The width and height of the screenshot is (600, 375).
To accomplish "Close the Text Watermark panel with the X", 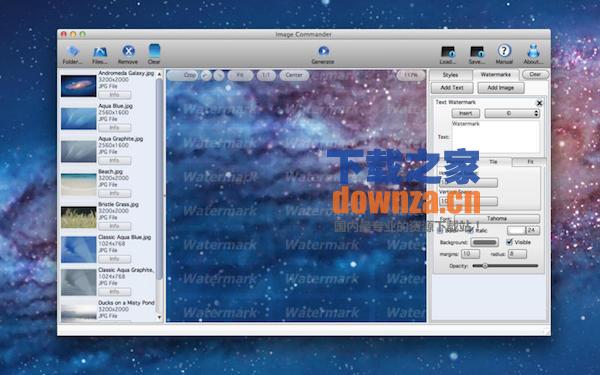I will pos(540,103).
